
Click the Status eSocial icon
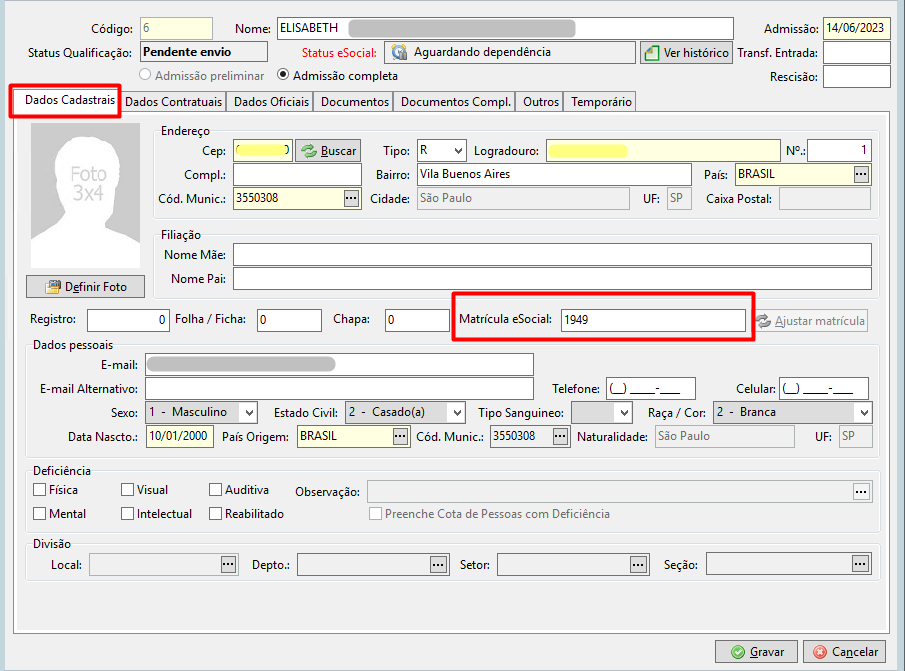399,52
